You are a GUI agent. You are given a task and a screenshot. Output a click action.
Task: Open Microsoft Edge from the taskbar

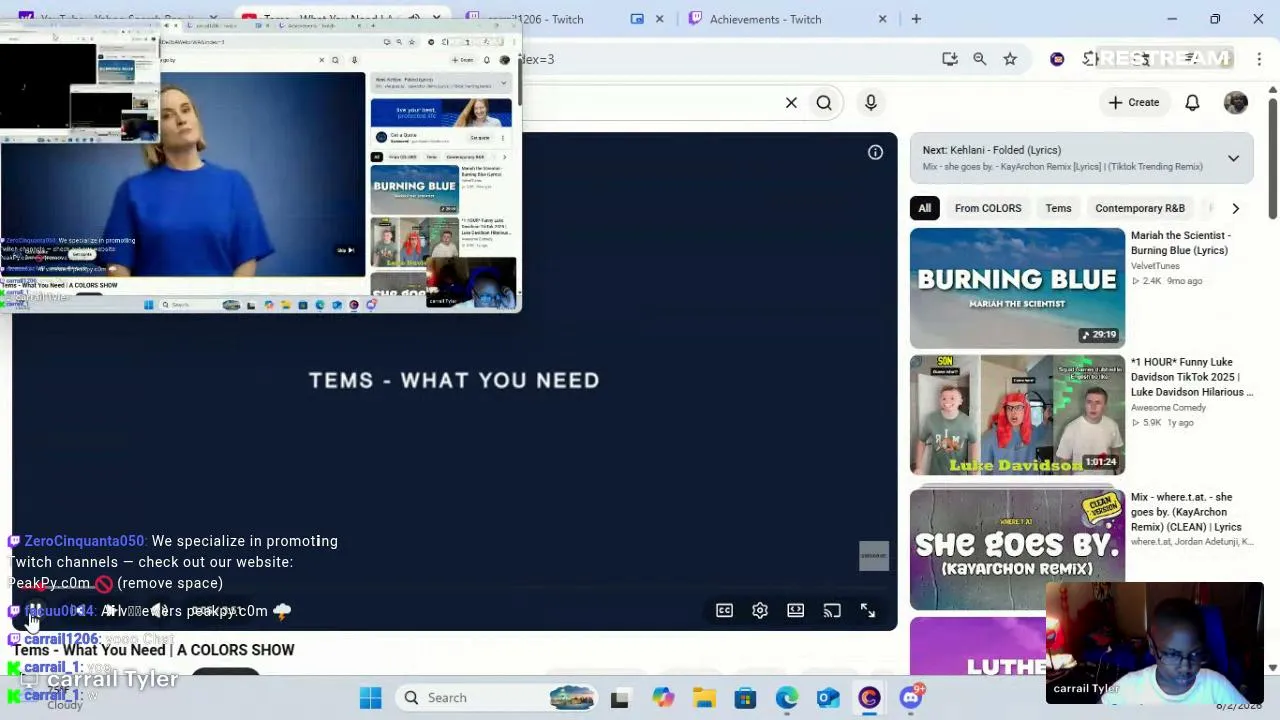click(x=787, y=698)
